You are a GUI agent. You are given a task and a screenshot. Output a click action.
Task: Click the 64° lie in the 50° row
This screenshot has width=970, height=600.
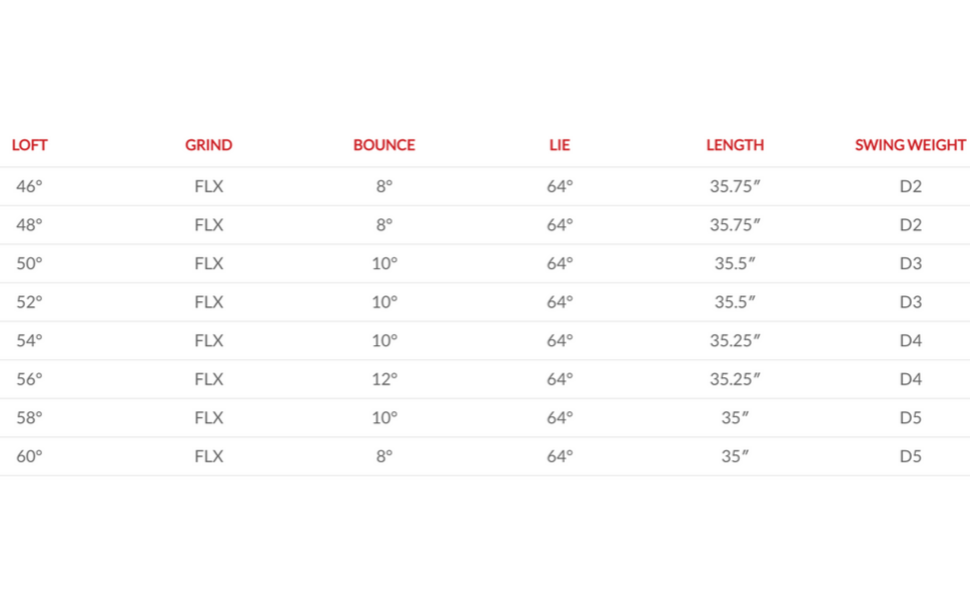(x=560, y=264)
